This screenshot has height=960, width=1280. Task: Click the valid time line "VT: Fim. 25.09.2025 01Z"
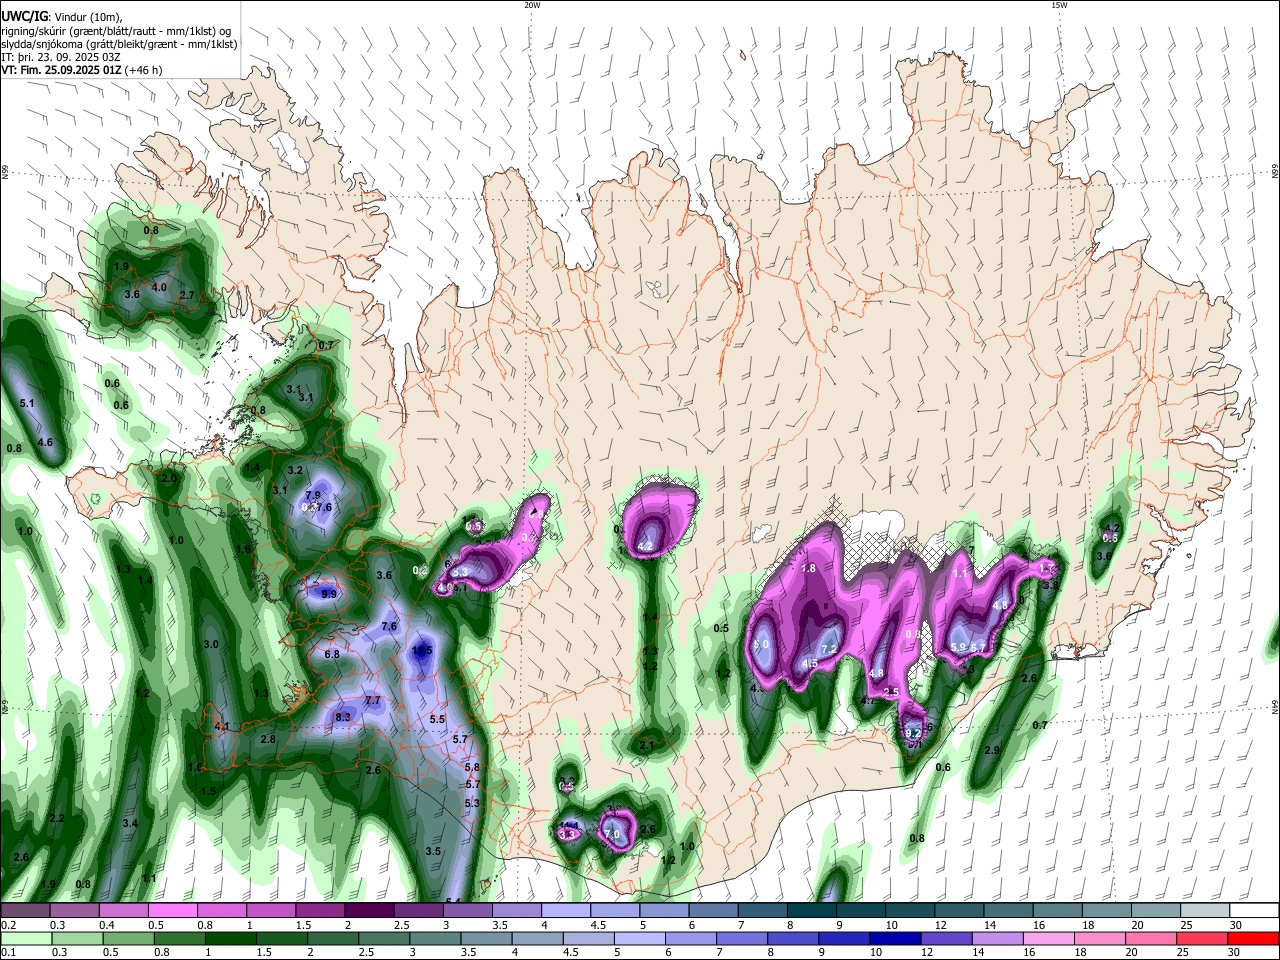pyautogui.click(x=61, y=70)
